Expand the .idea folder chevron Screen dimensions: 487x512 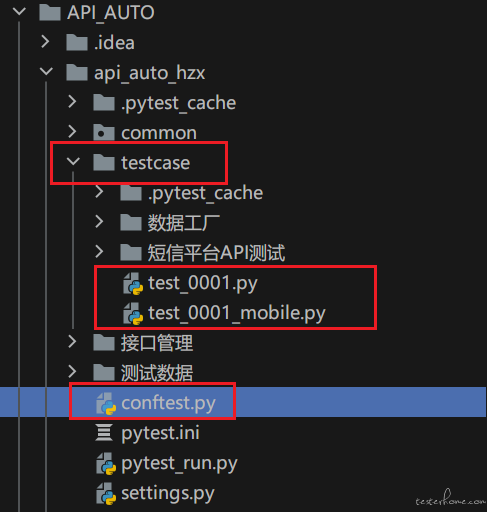tap(45, 42)
